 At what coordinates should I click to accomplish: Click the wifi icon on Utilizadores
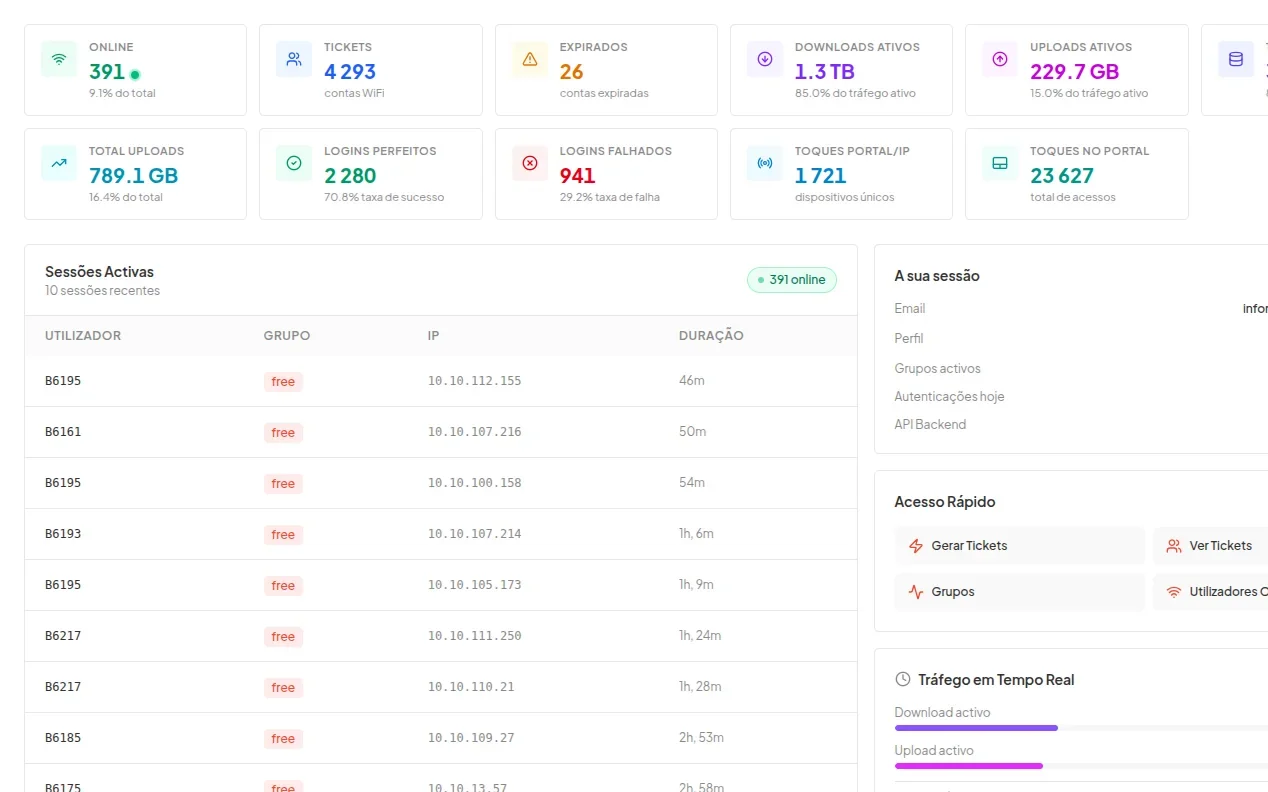1174,592
